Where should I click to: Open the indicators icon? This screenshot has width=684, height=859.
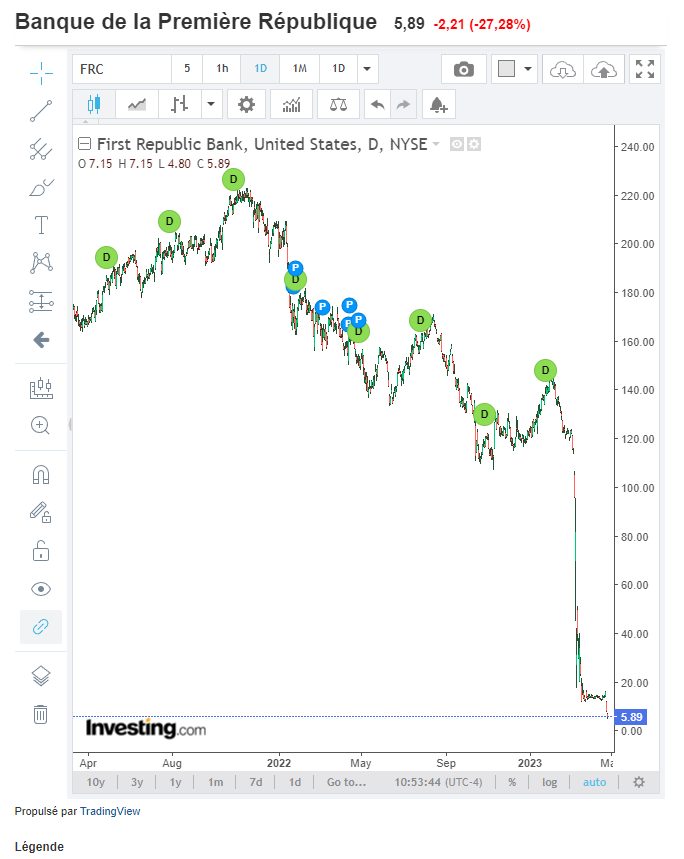coord(291,104)
